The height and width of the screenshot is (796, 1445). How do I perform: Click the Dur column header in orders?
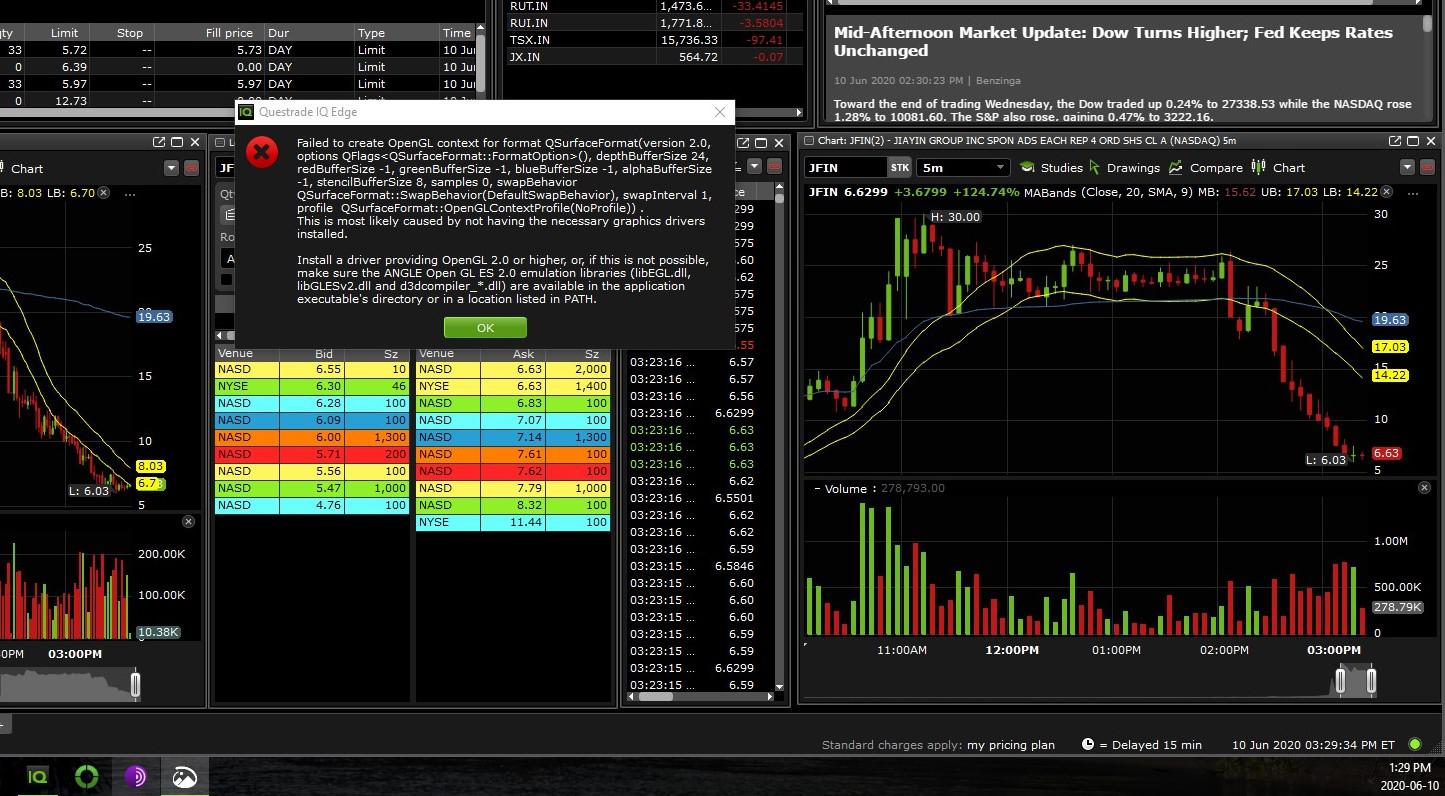[x=308, y=33]
